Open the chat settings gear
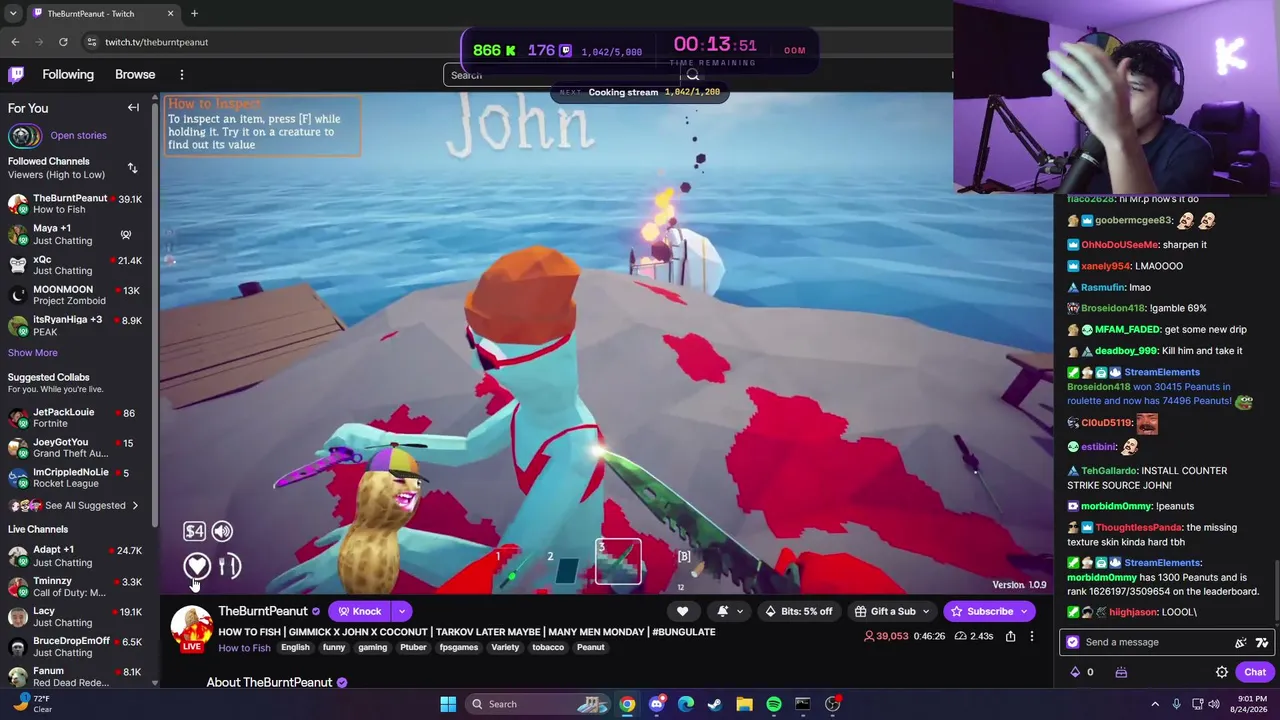Image resolution: width=1280 pixels, height=720 pixels. pos(1222,672)
